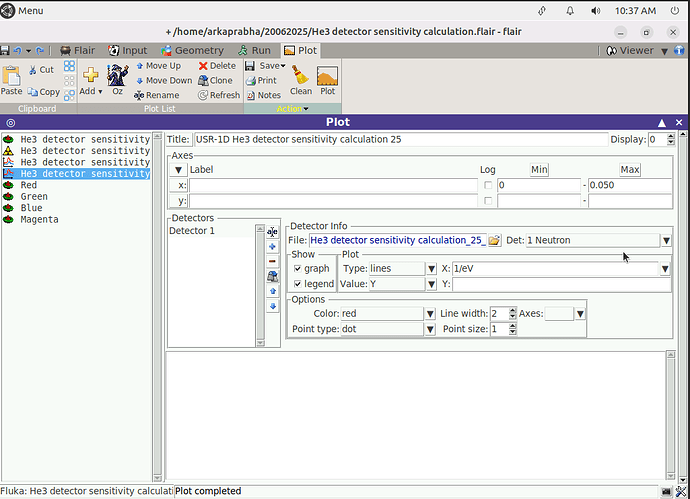Switch to the Run tab

pyautogui.click(x=254, y=51)
